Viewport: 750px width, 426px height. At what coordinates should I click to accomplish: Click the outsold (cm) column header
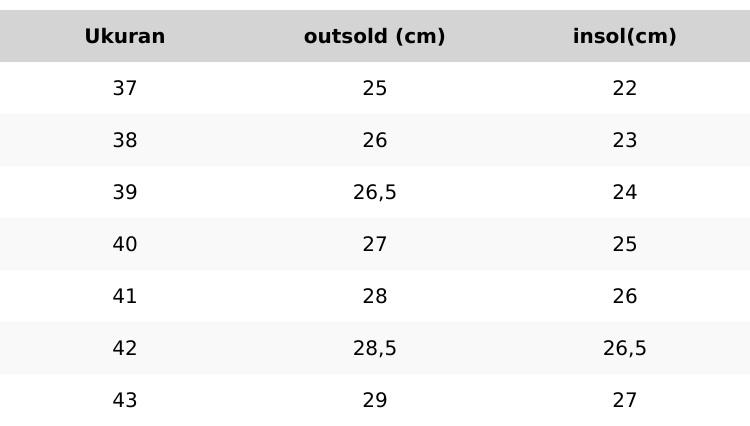(375, 37)
